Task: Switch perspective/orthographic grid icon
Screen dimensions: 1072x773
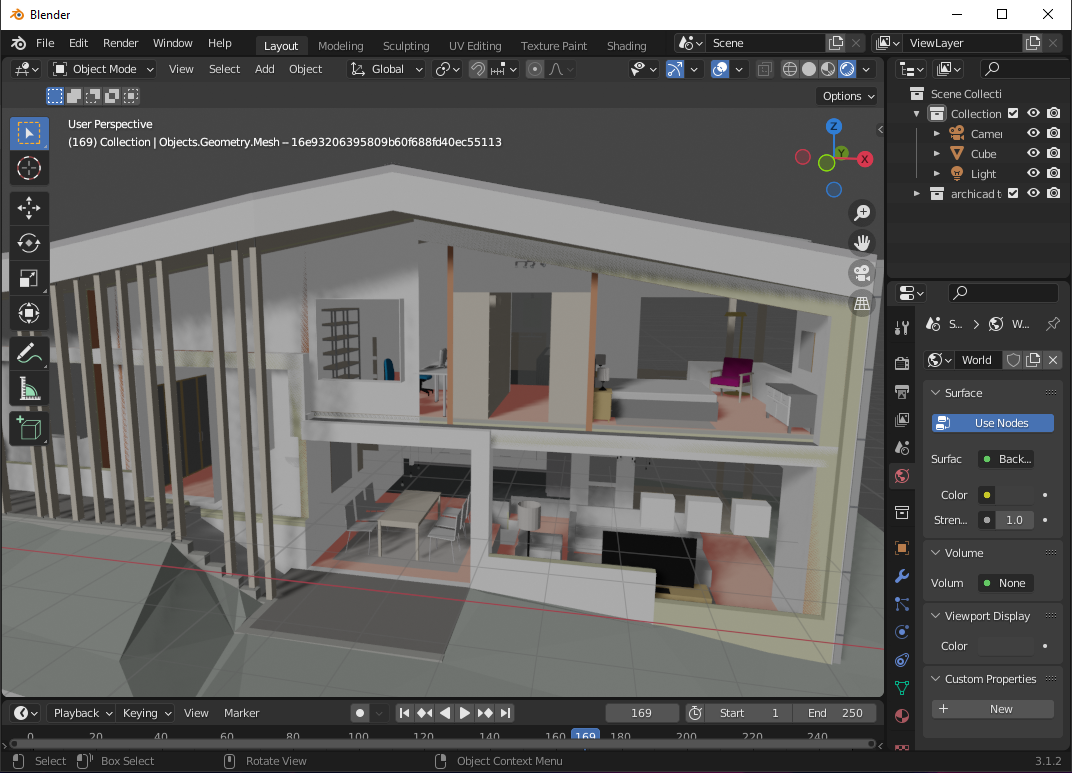Action: point(862,303)
